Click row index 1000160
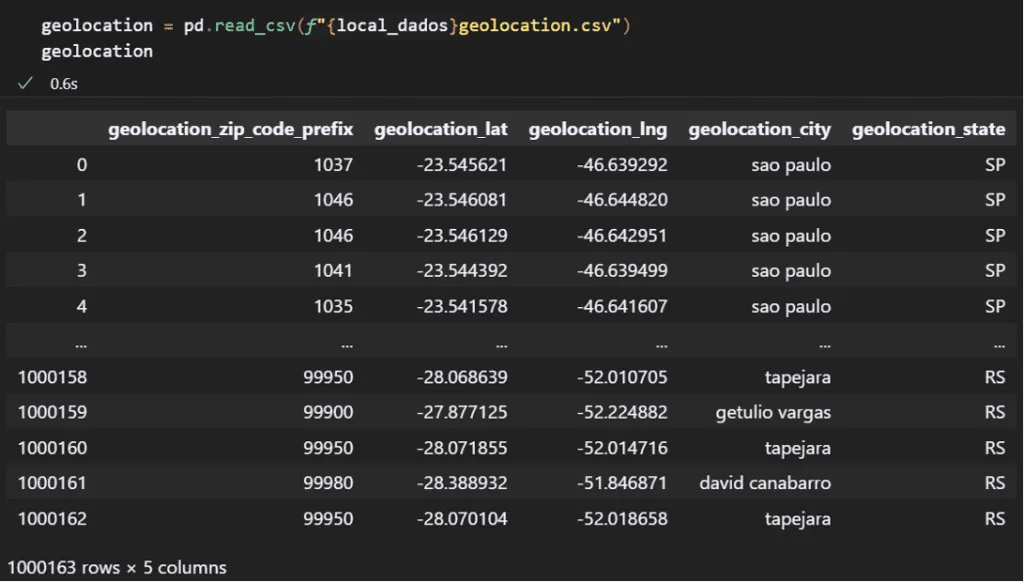The height and width of the screenshot is (582, 1024). 52,448
